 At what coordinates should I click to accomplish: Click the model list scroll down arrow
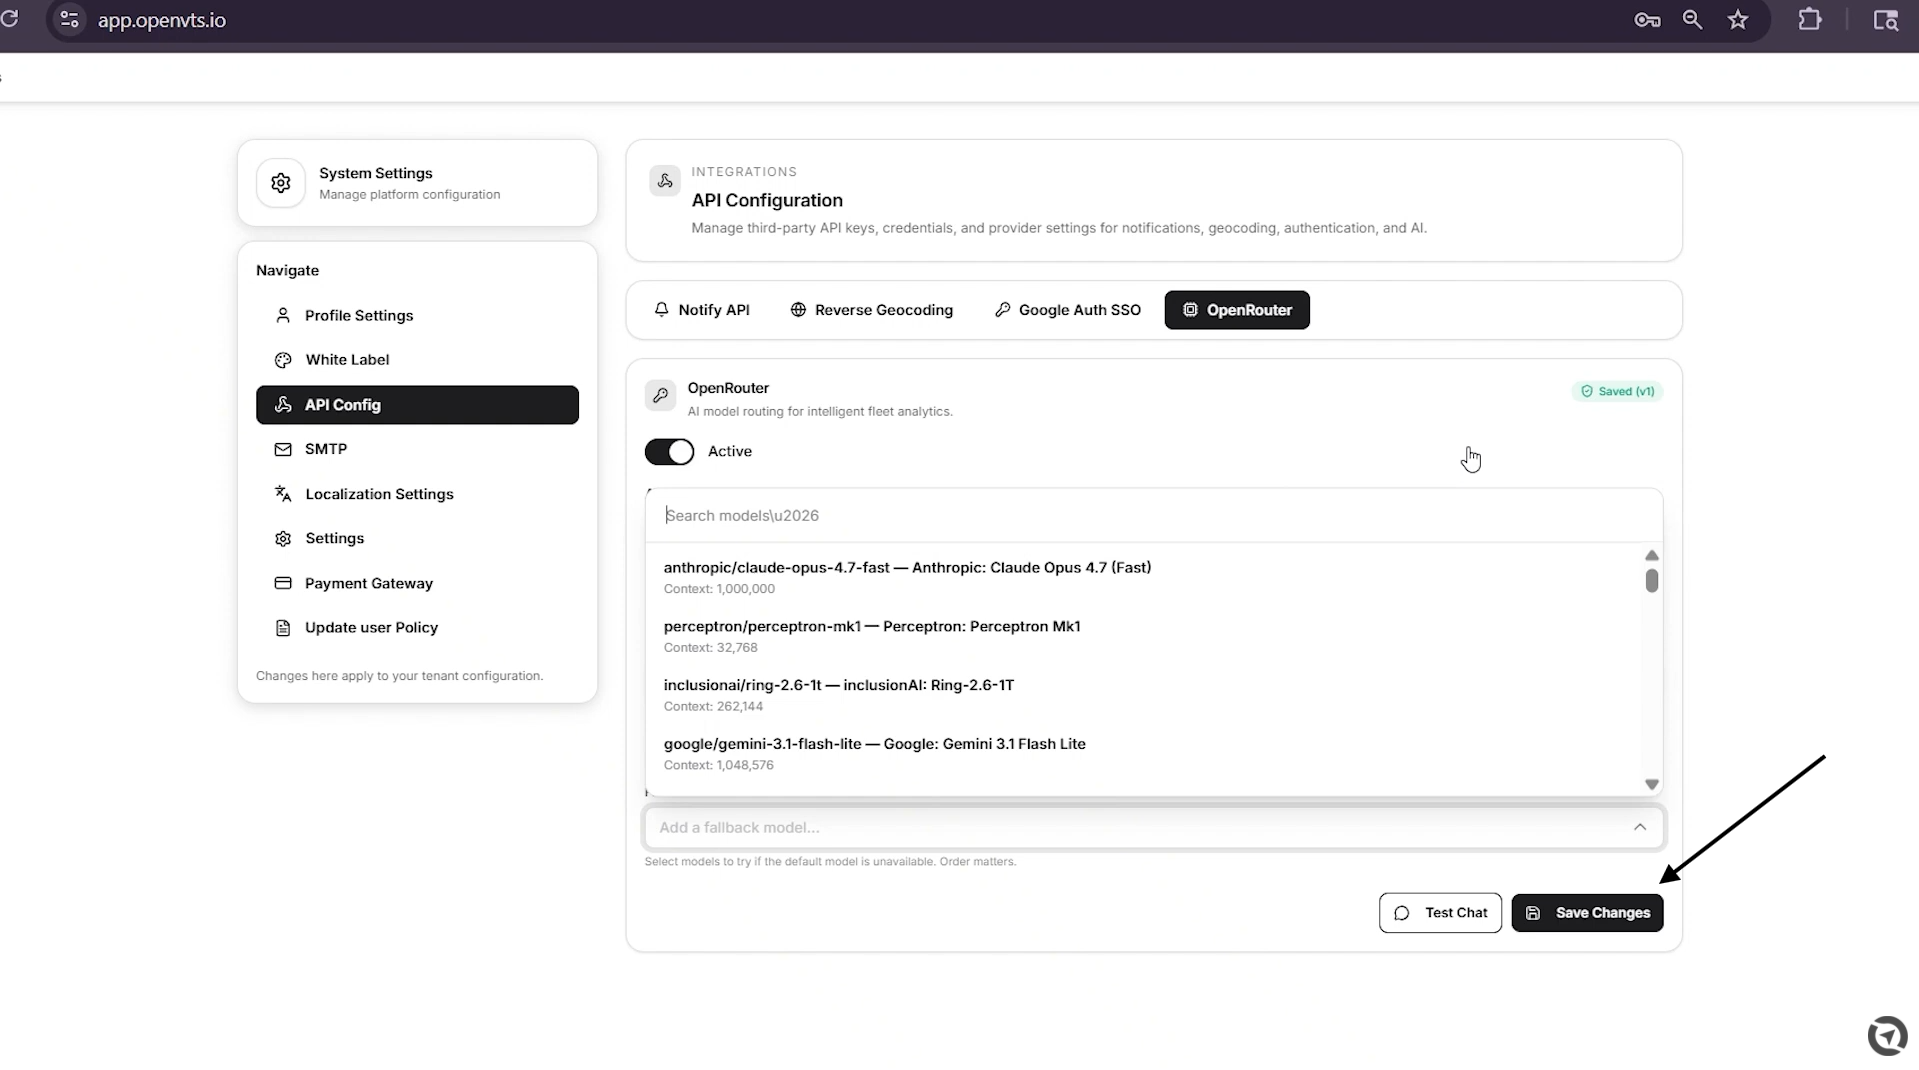tap(1652, 785)
